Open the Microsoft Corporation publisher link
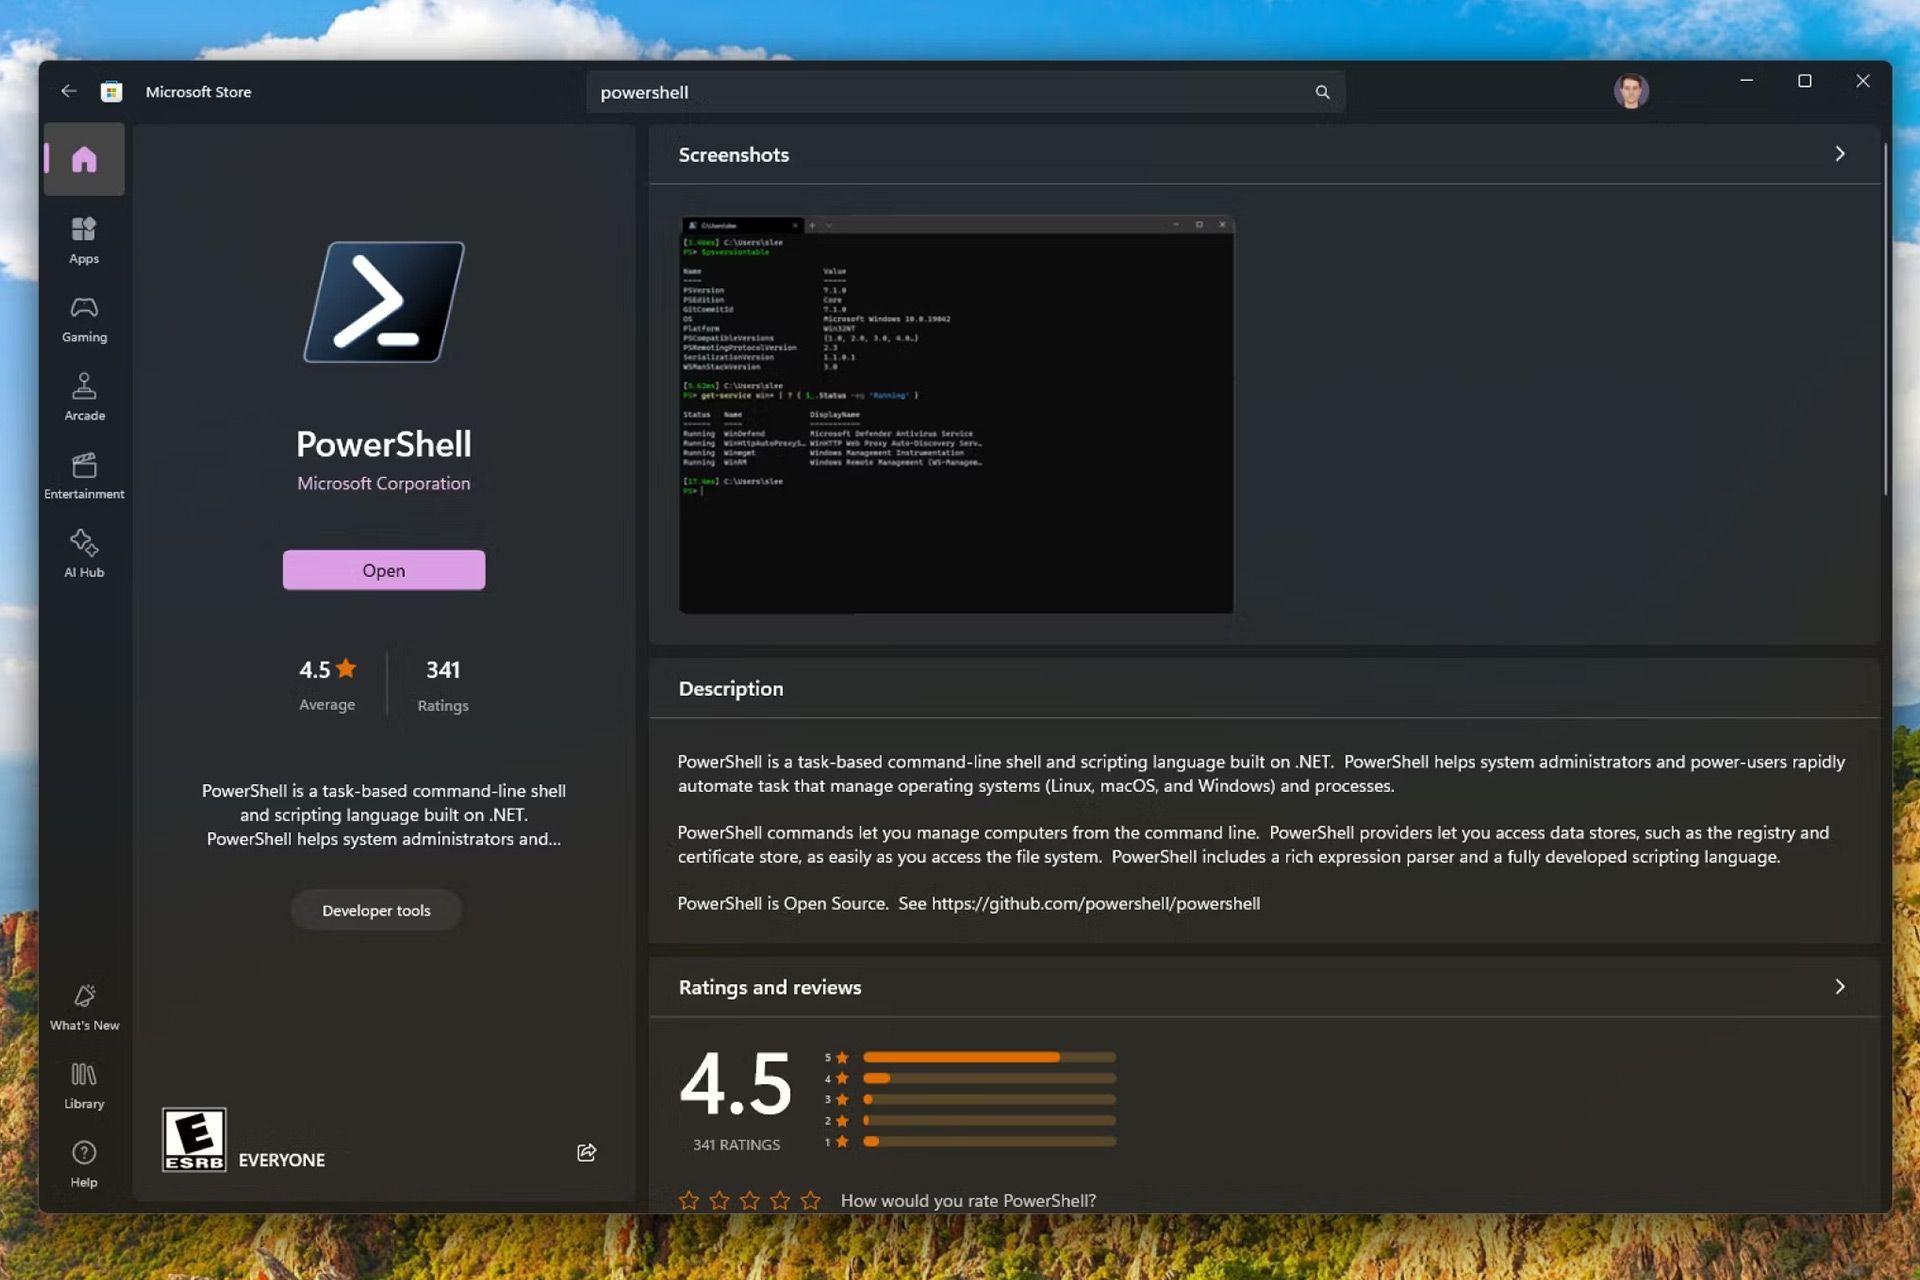This screenshot has width=1920, height=1280. 384,483
